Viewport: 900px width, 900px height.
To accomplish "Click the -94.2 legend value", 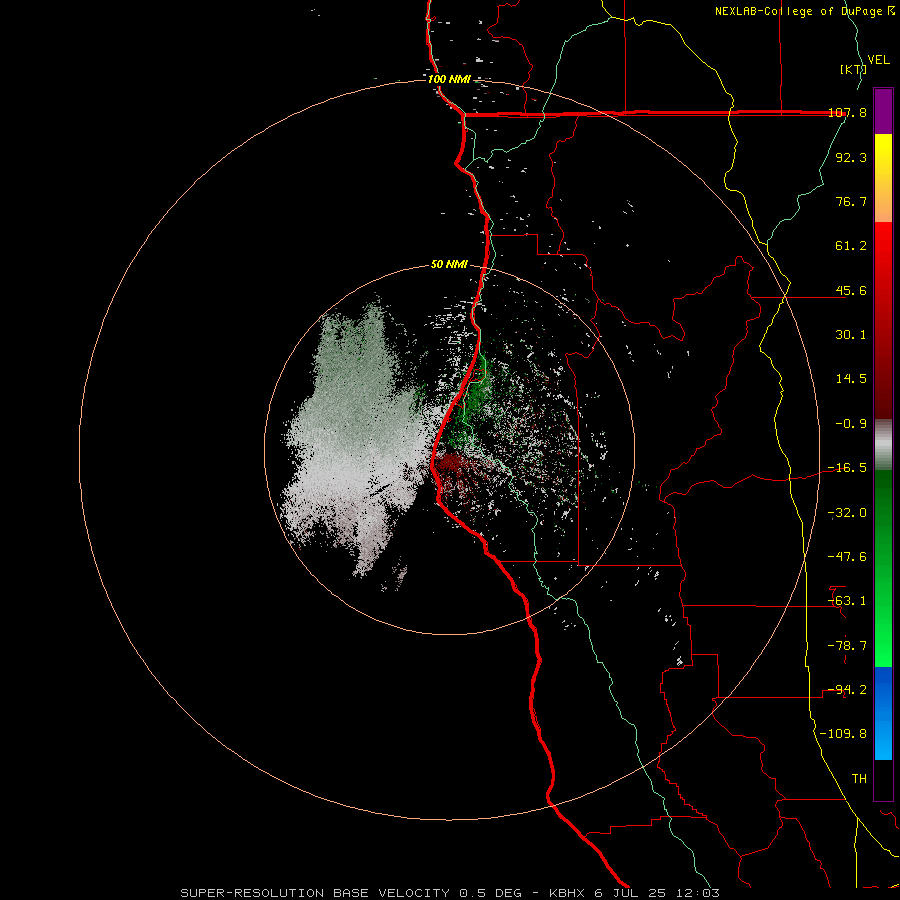I will (847, 690).
